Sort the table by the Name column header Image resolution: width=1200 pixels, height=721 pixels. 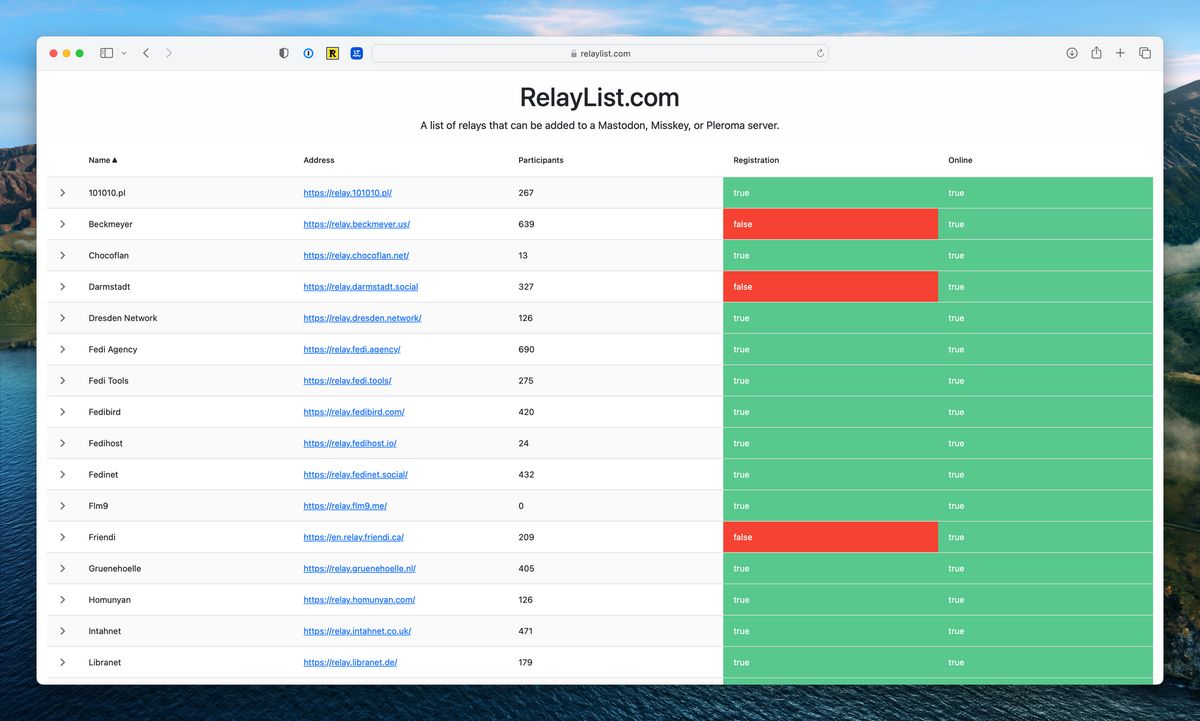click(x=103, y=160)
